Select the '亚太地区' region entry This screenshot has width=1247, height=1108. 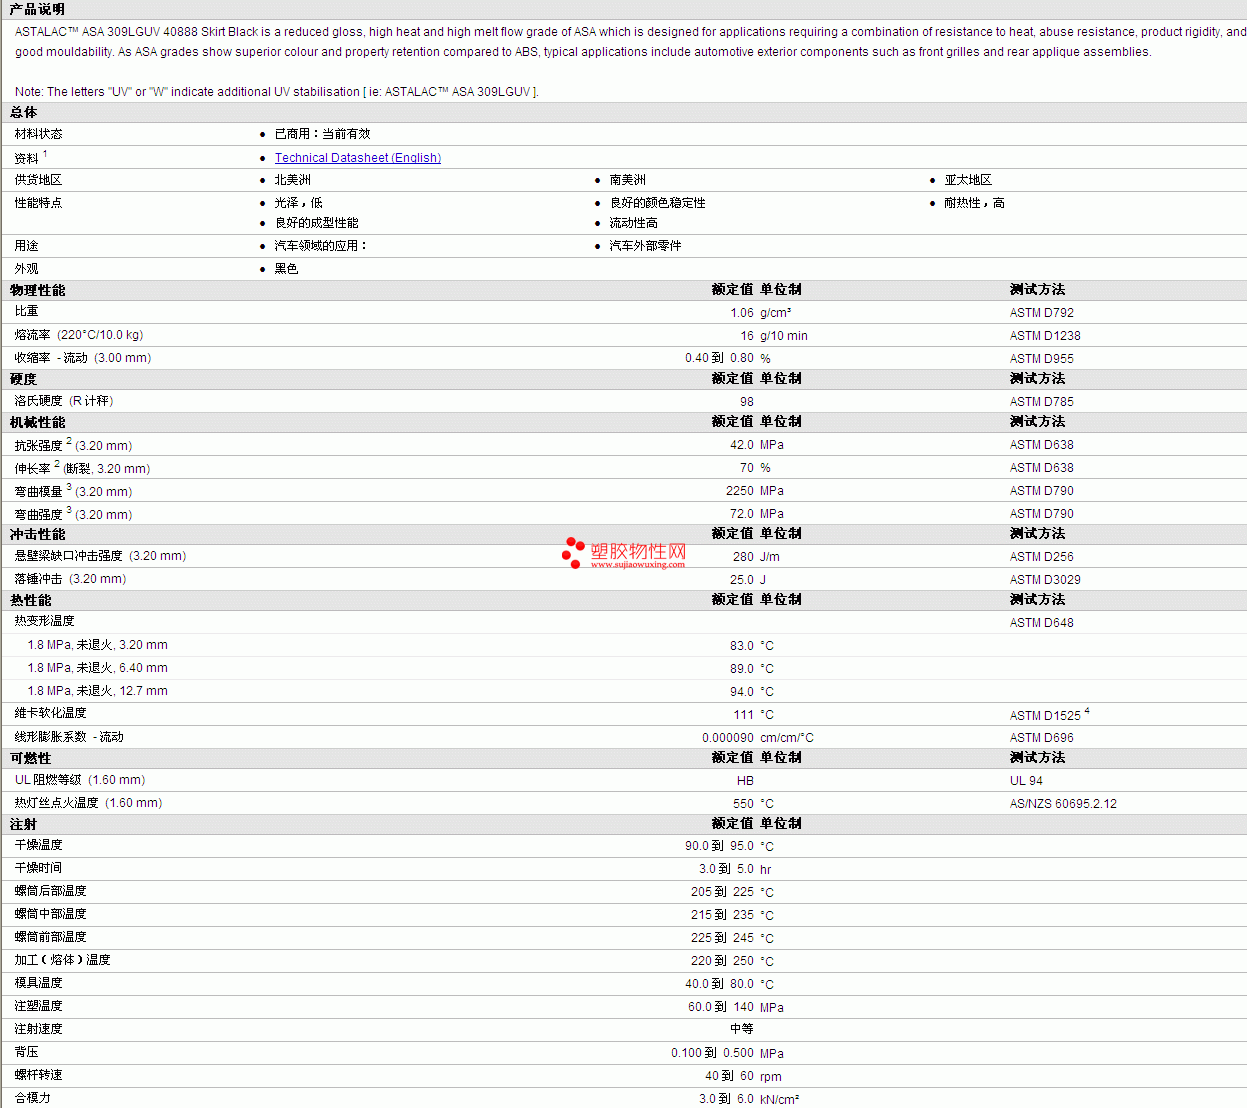coord(968,180)
